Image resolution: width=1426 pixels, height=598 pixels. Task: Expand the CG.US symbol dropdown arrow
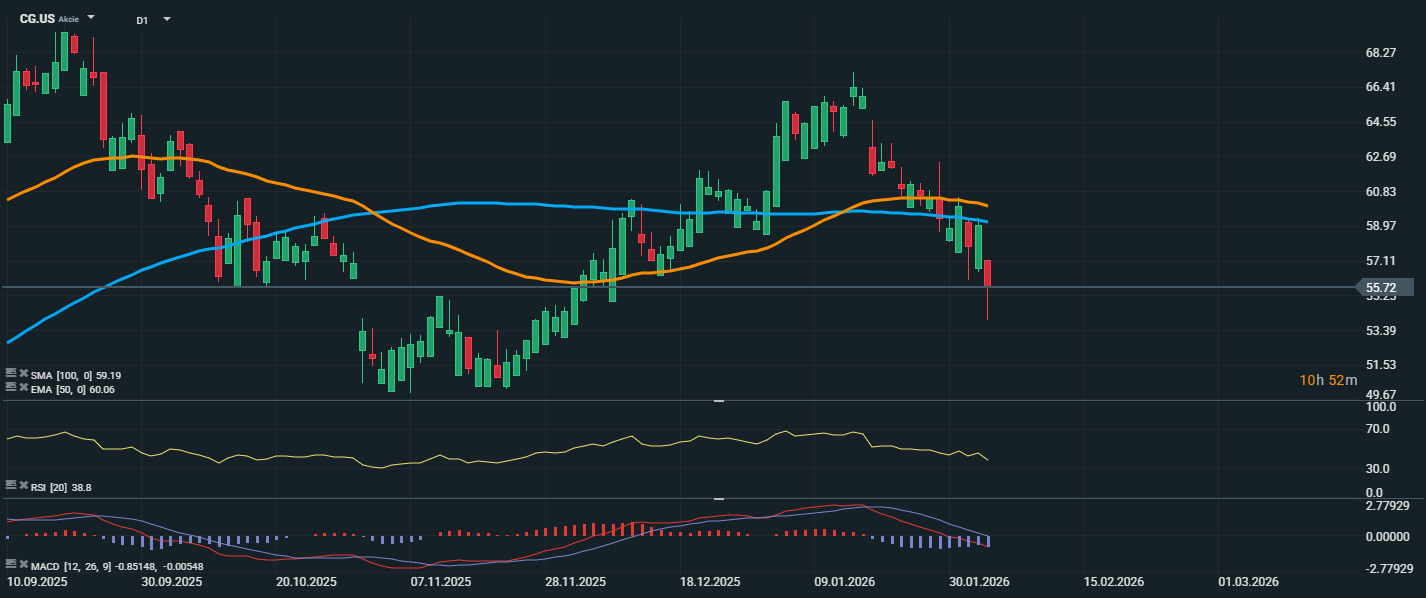(x=91, y=18)
